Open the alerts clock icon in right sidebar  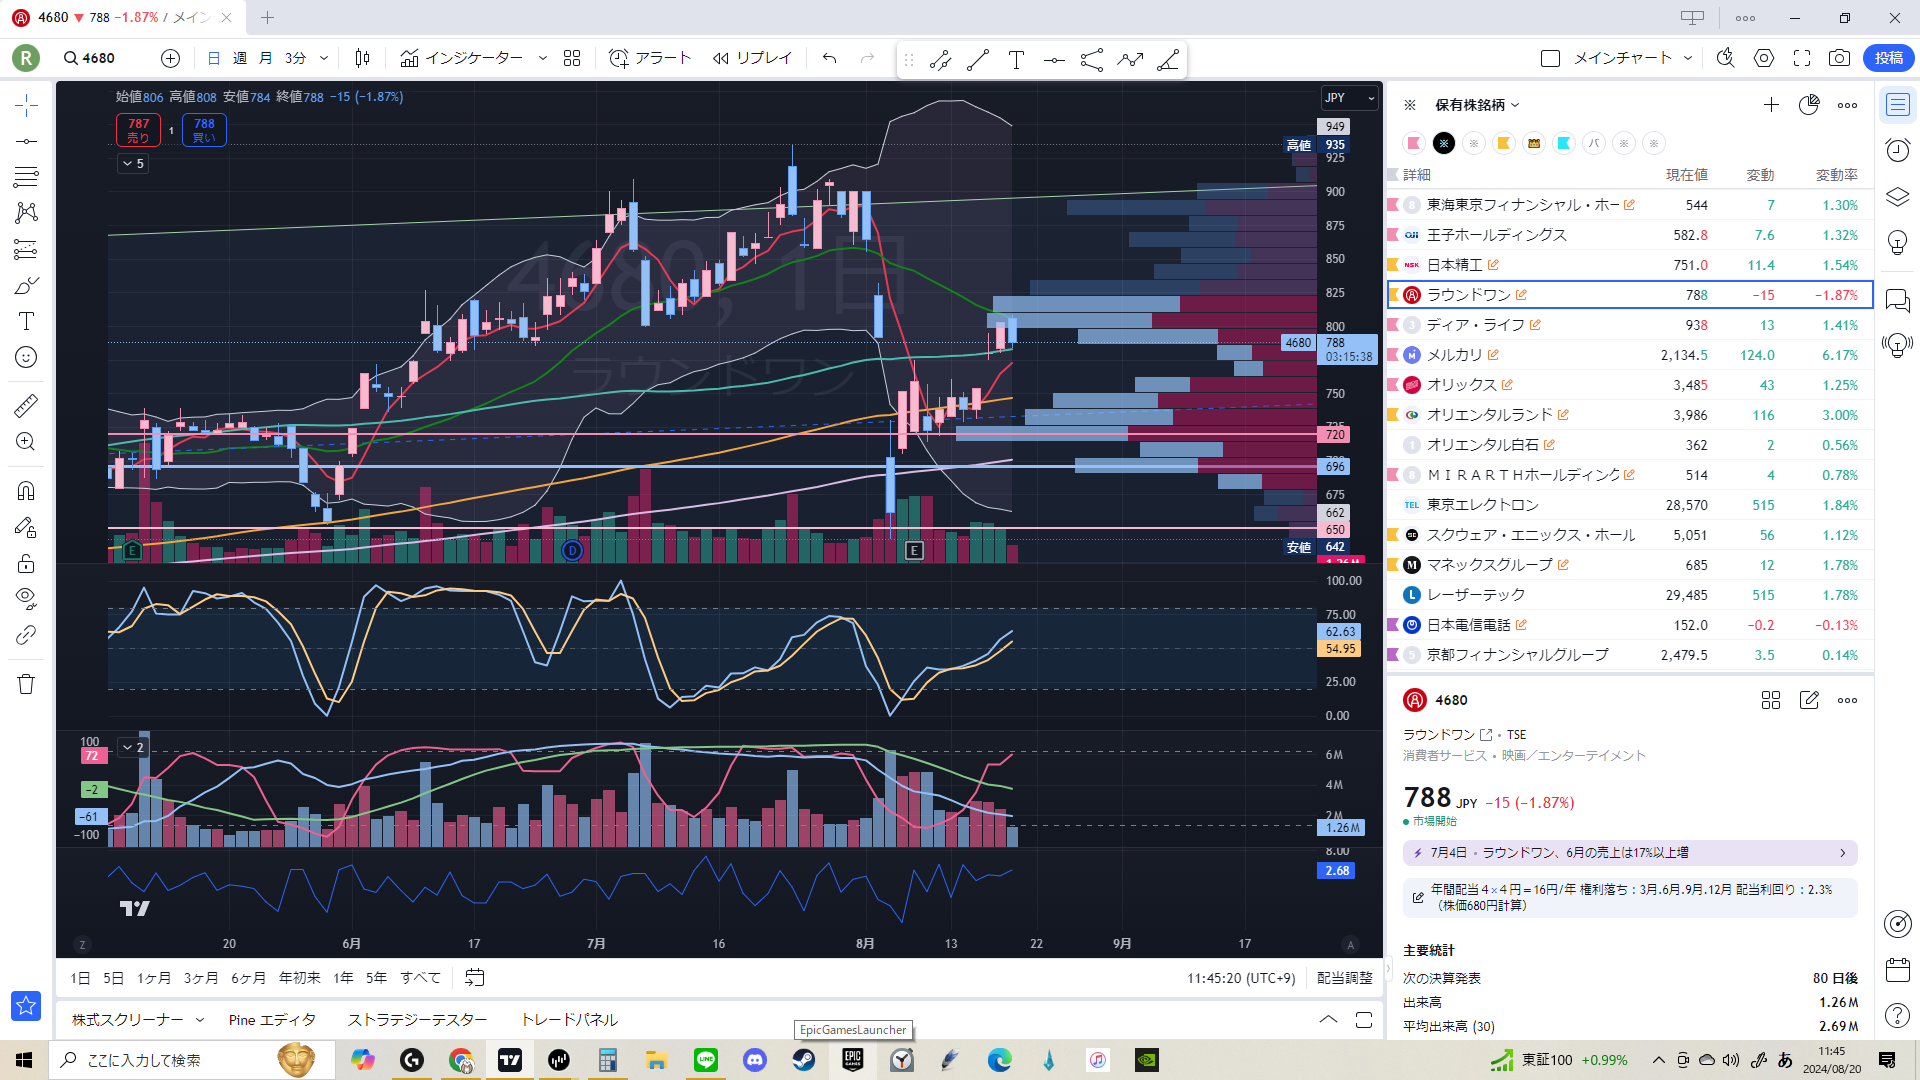[x=1897, y=150]
